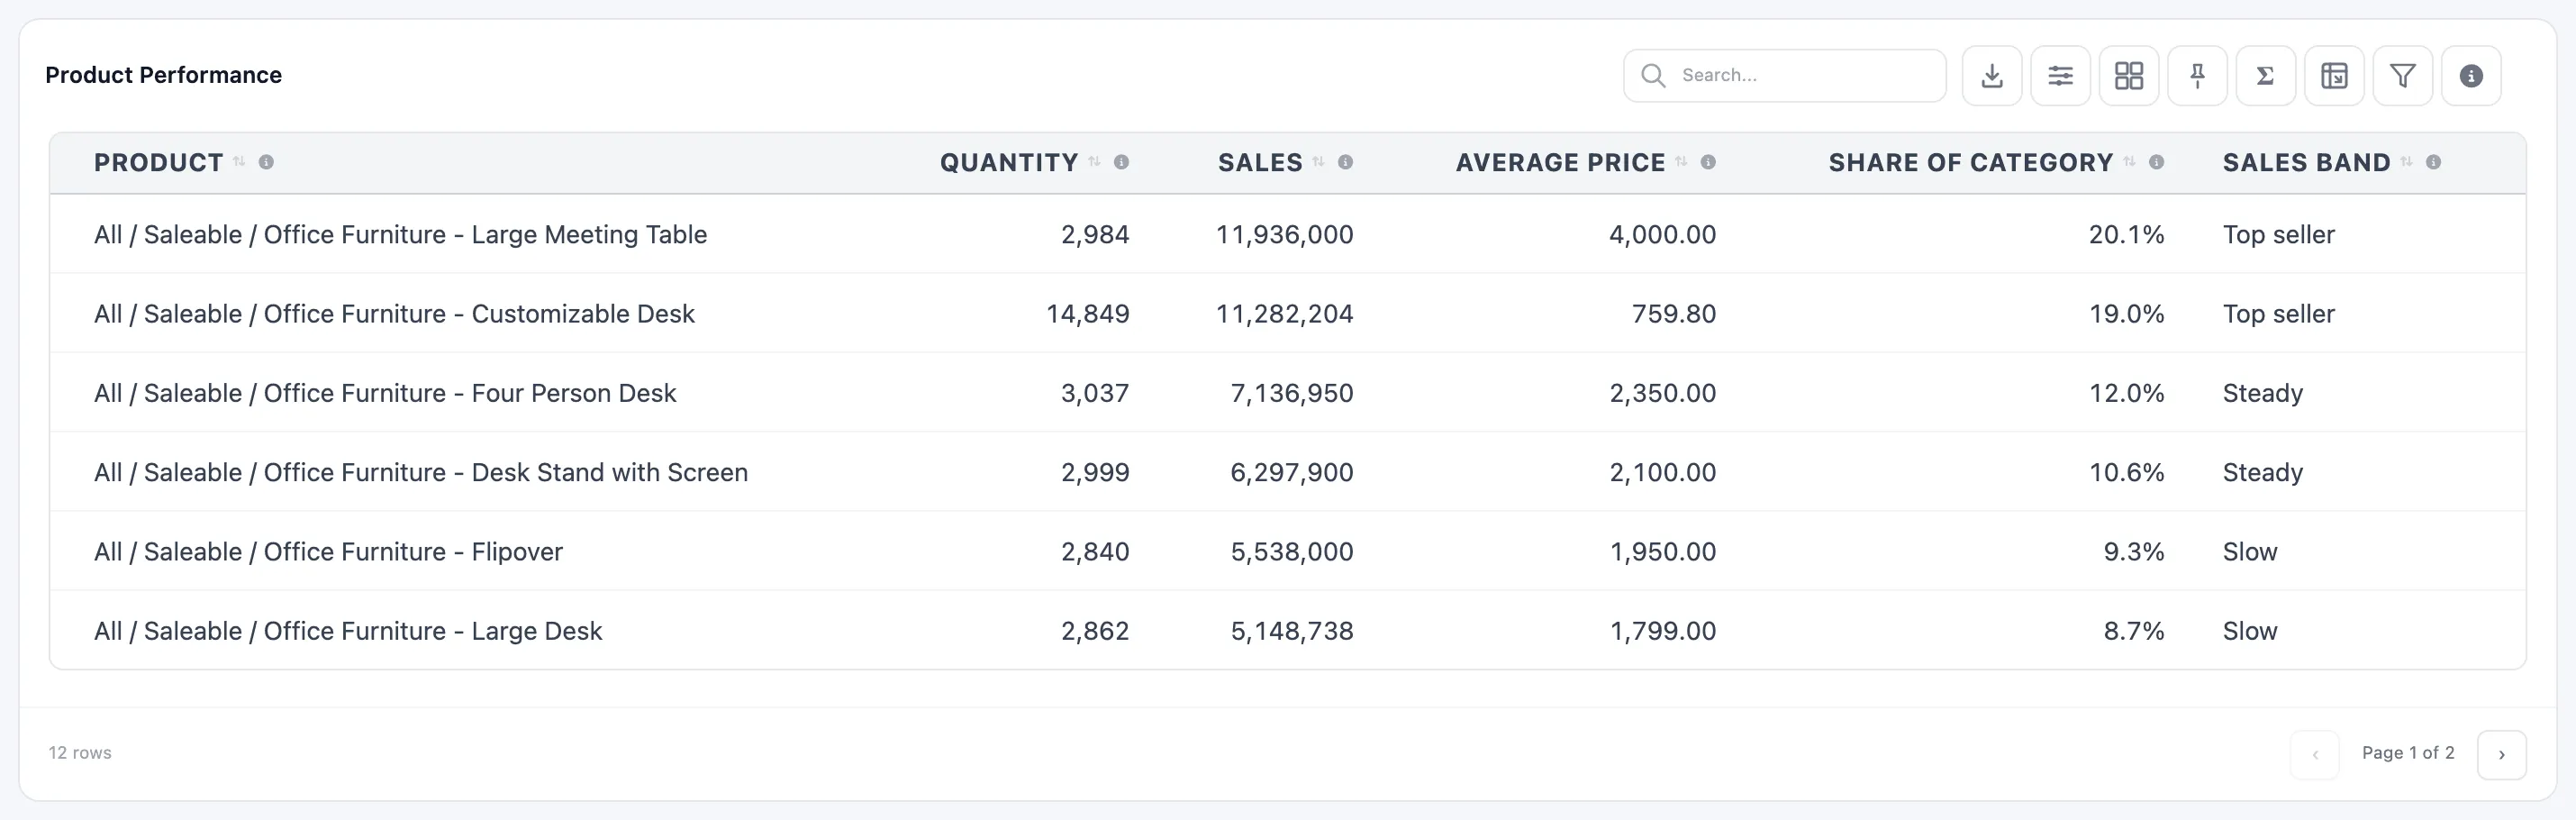
Task: Select the Large Desk product name
Action: (348, 631)
